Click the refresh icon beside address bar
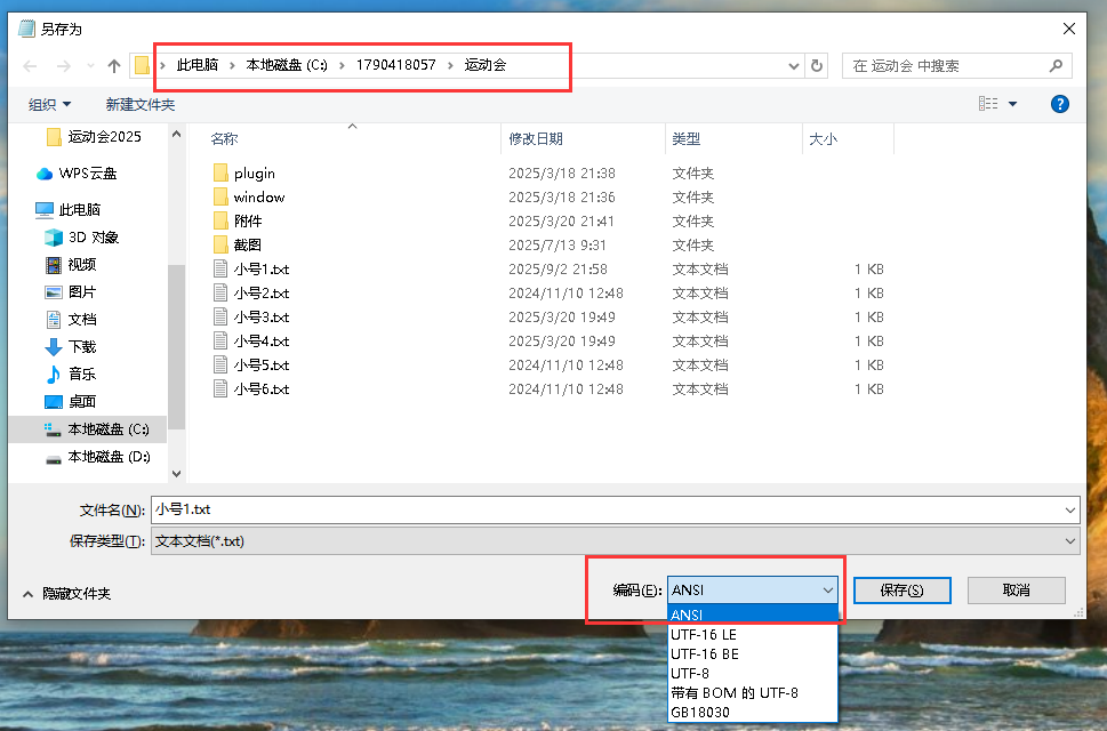 point(817,66)
